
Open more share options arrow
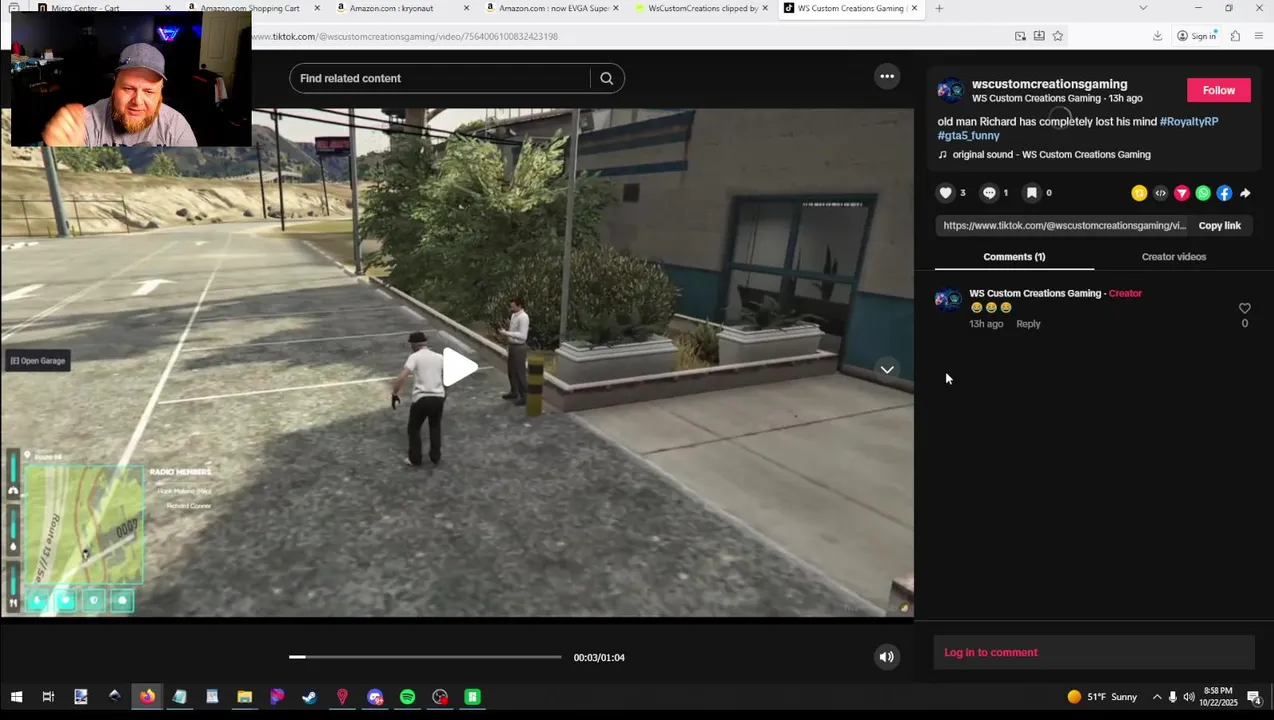(x=1245, y=193)
